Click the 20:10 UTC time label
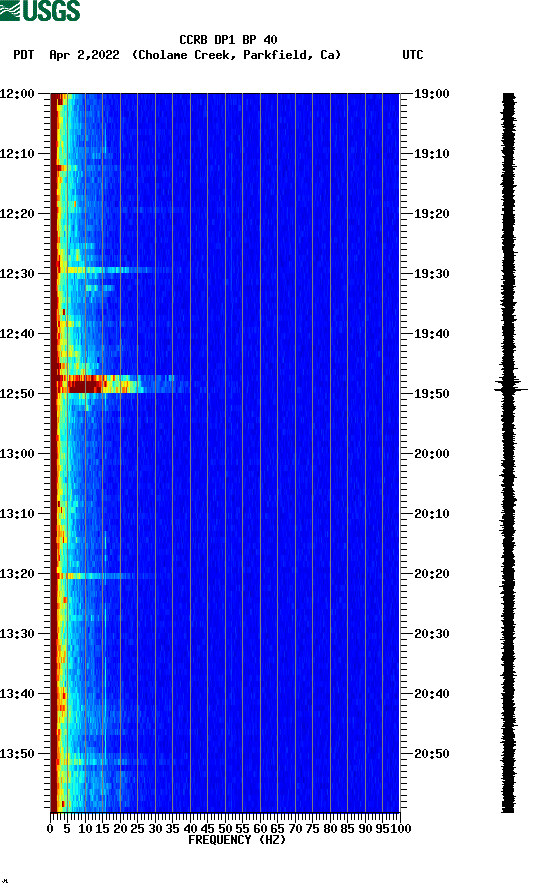The width and height of the screenshot is (552, 892). tap(431, 514)
